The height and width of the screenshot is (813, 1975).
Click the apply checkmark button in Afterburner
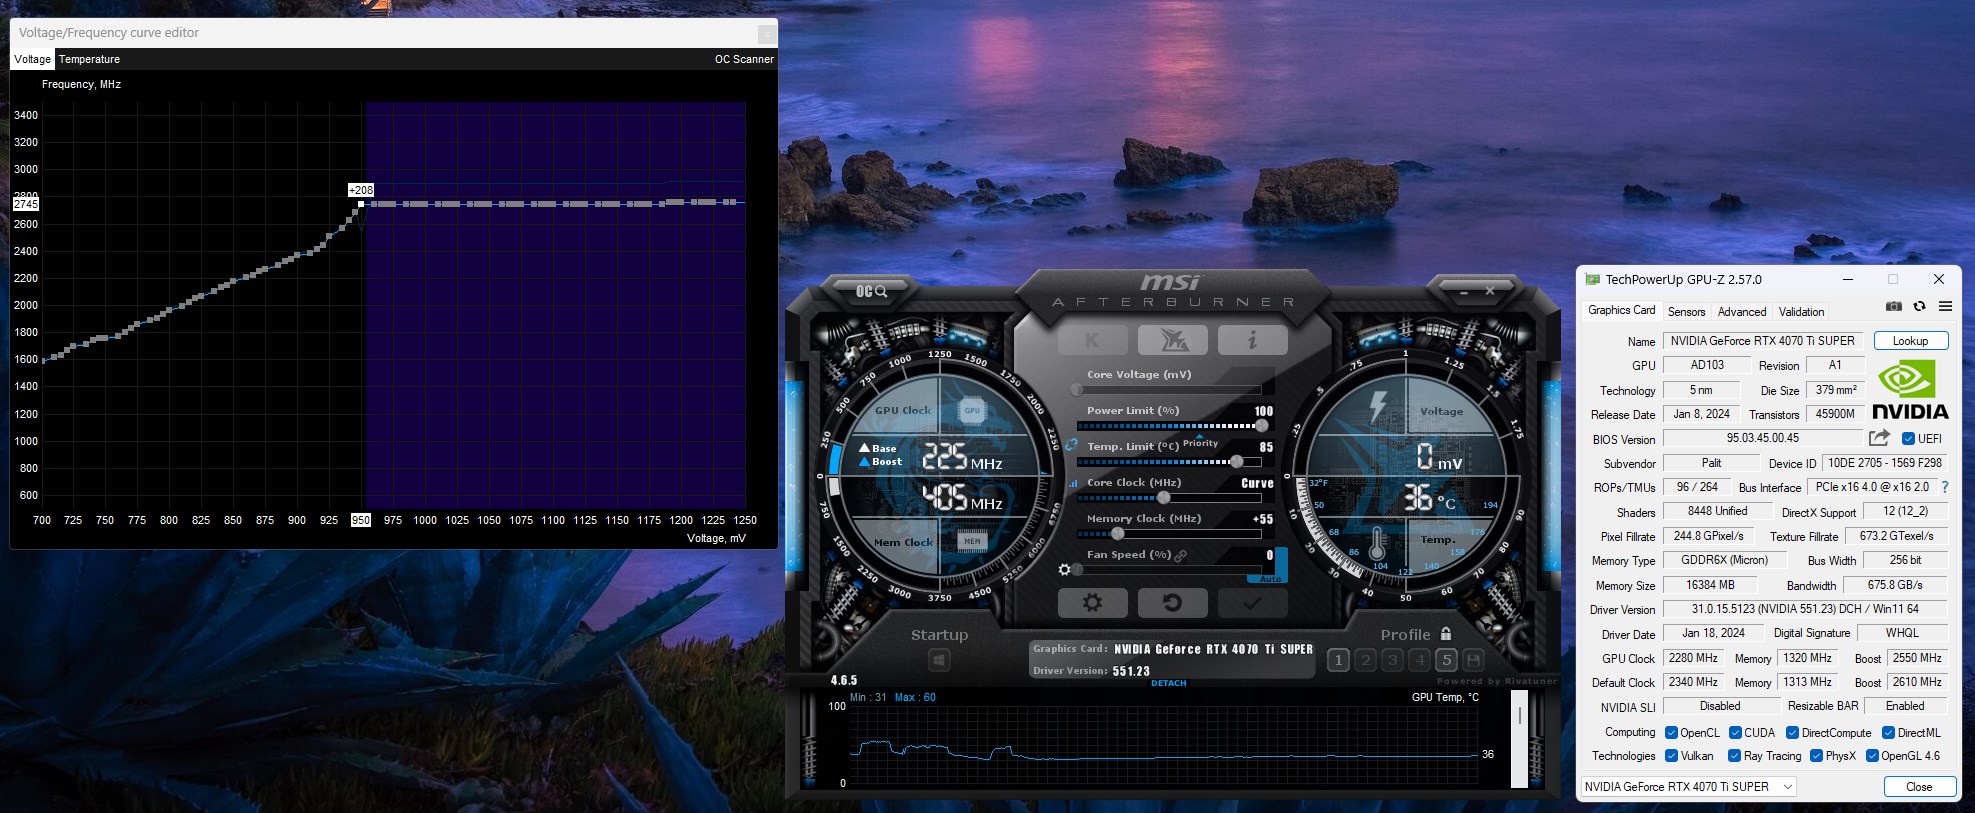(x=1253, y=603)
